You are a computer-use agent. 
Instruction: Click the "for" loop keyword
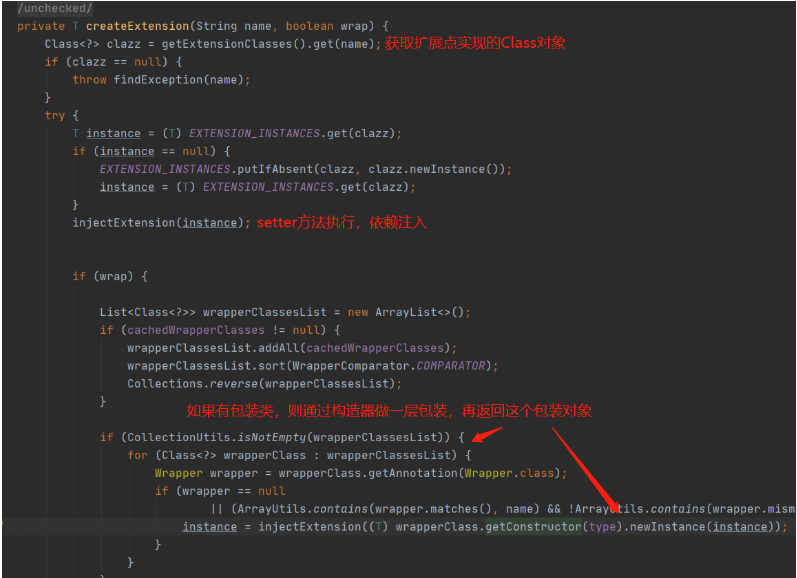(x=137, y=455)
